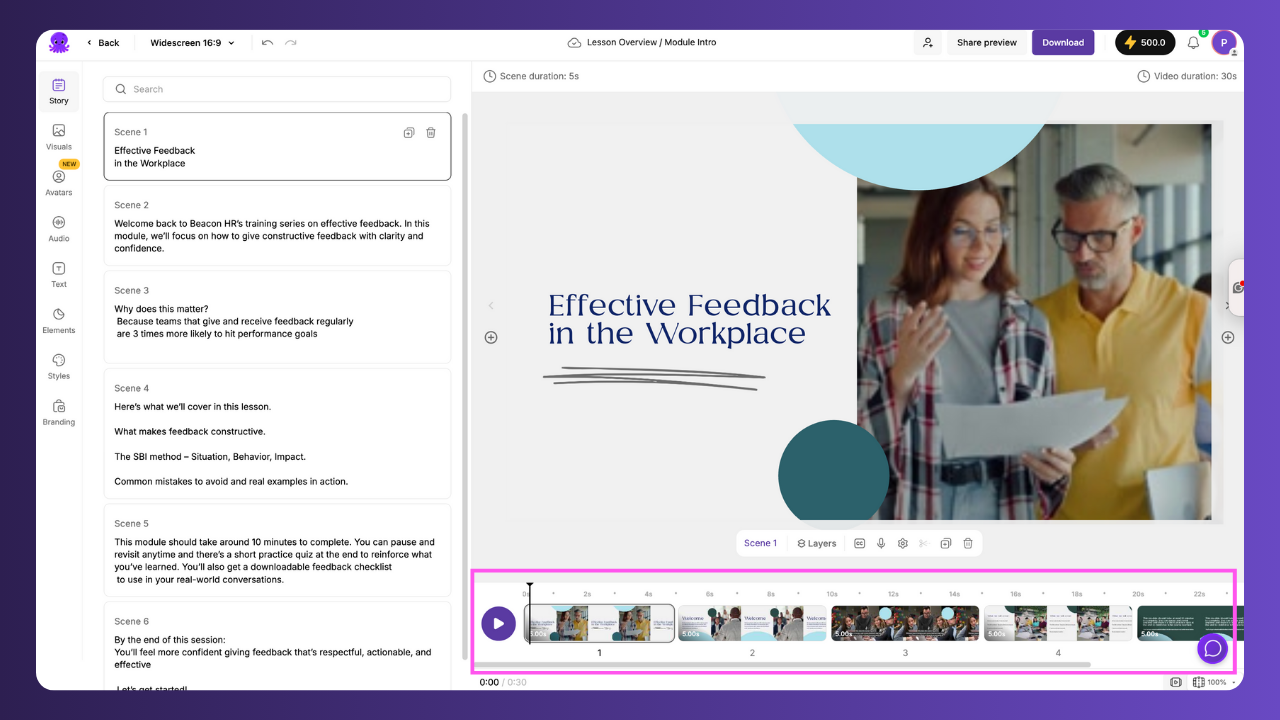Open Share preview

point(987,42)
